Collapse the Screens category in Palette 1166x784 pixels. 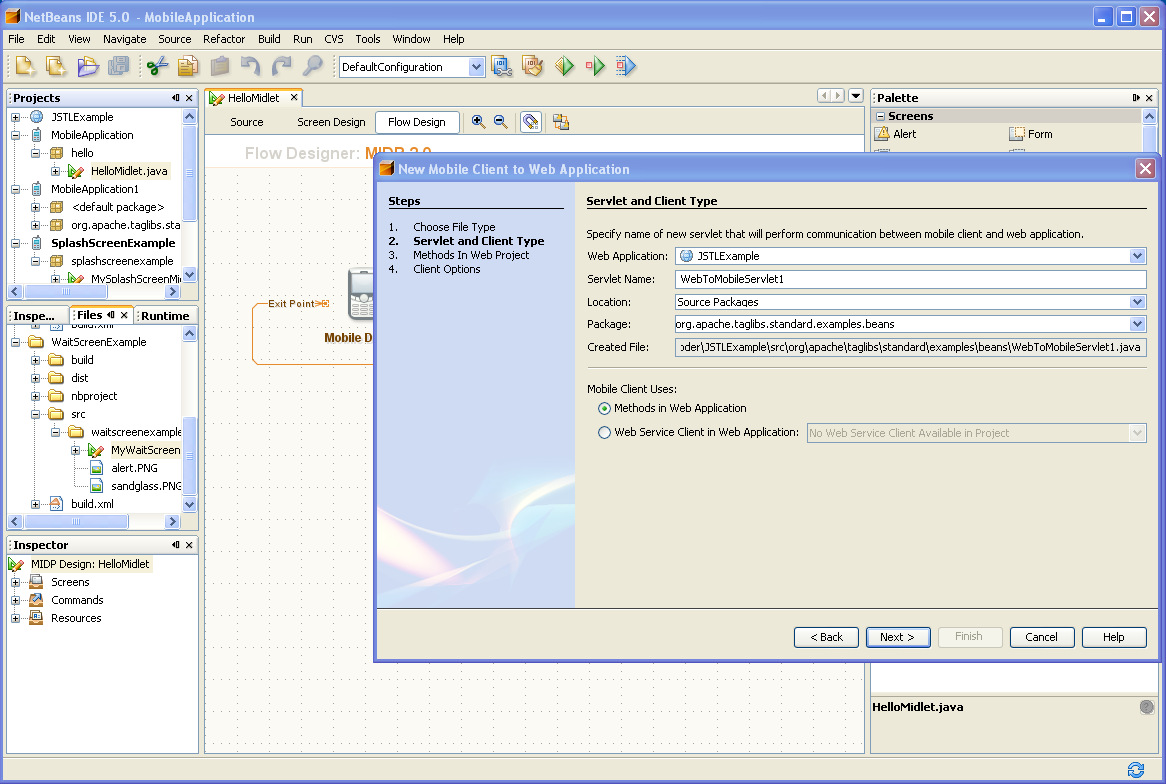point(880,116)
